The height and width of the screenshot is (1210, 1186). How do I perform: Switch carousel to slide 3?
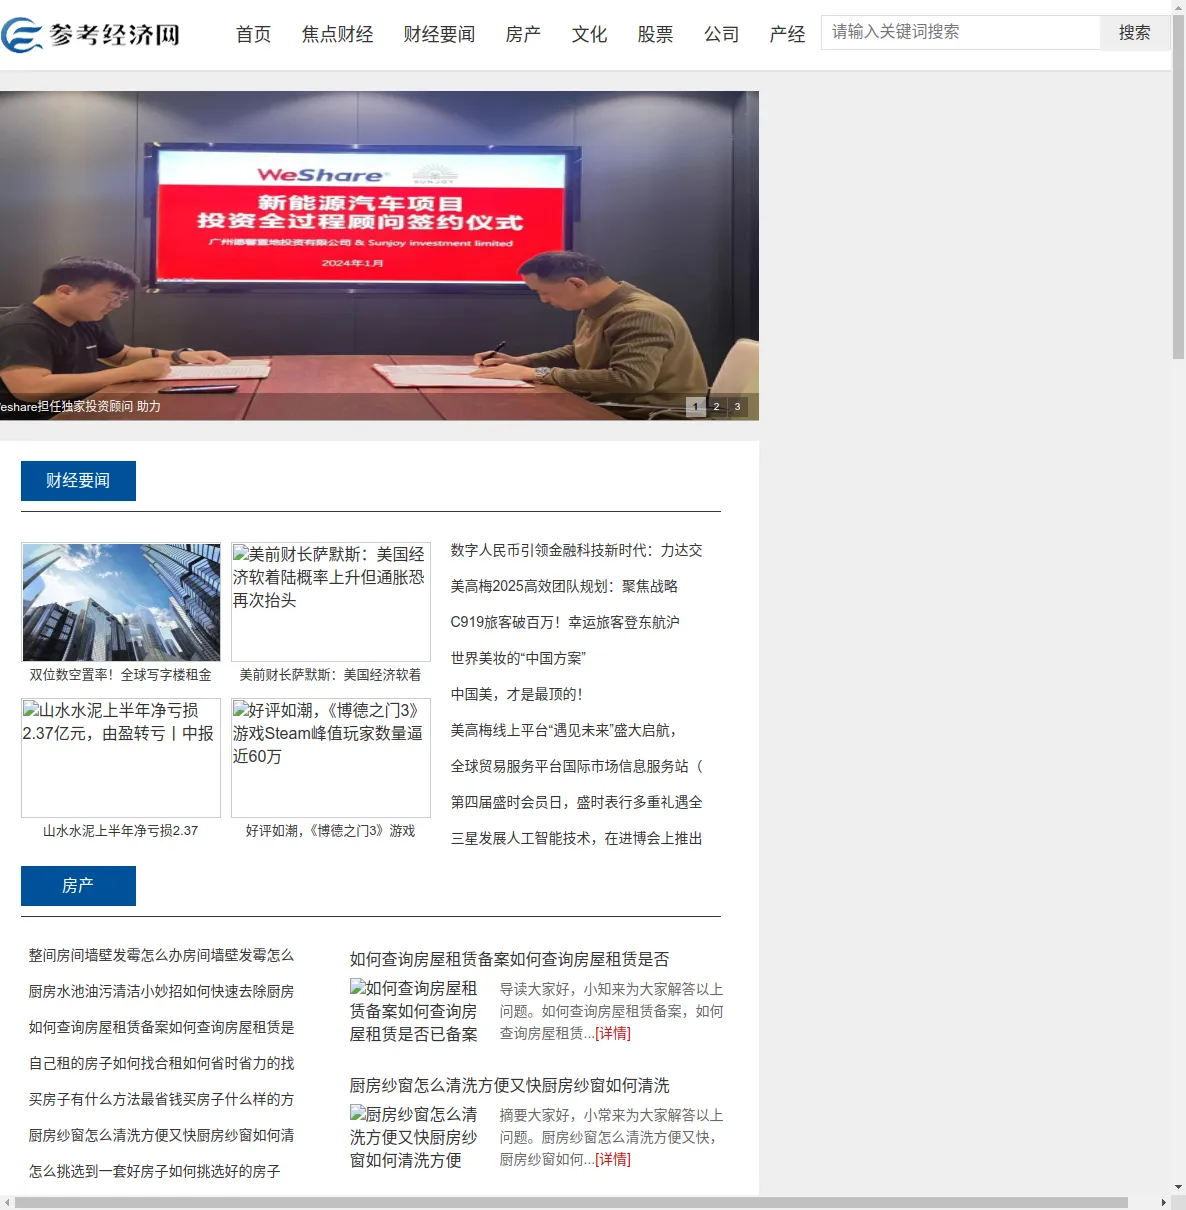pos(738,407)
